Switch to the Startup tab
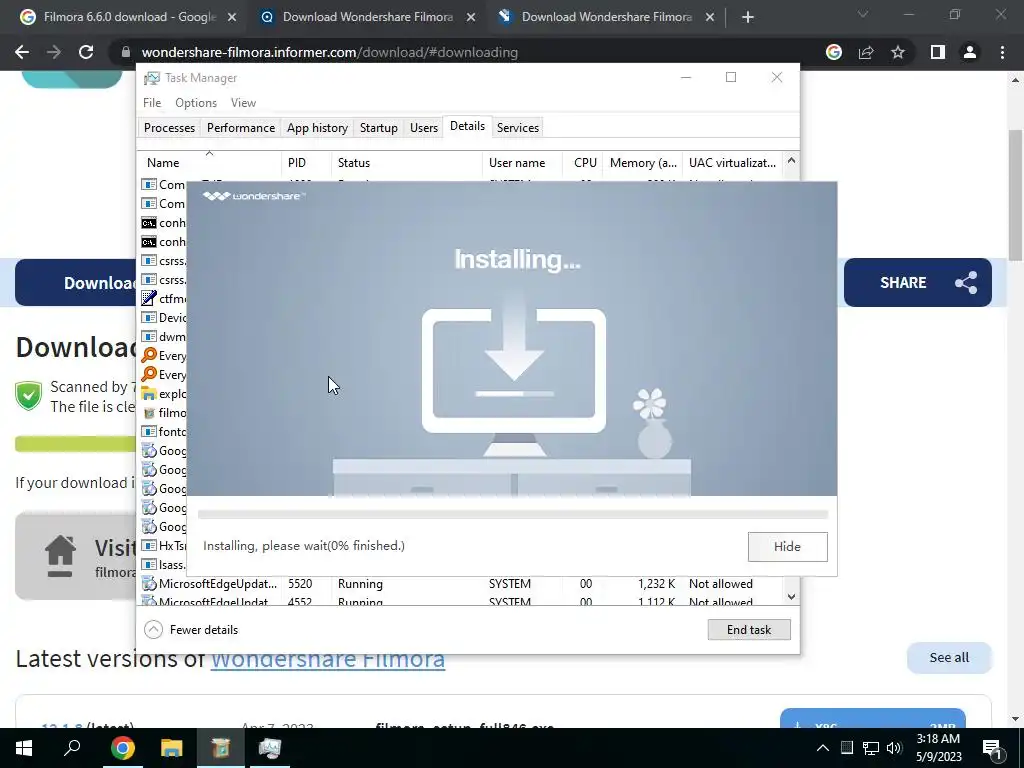 (379, 127)
